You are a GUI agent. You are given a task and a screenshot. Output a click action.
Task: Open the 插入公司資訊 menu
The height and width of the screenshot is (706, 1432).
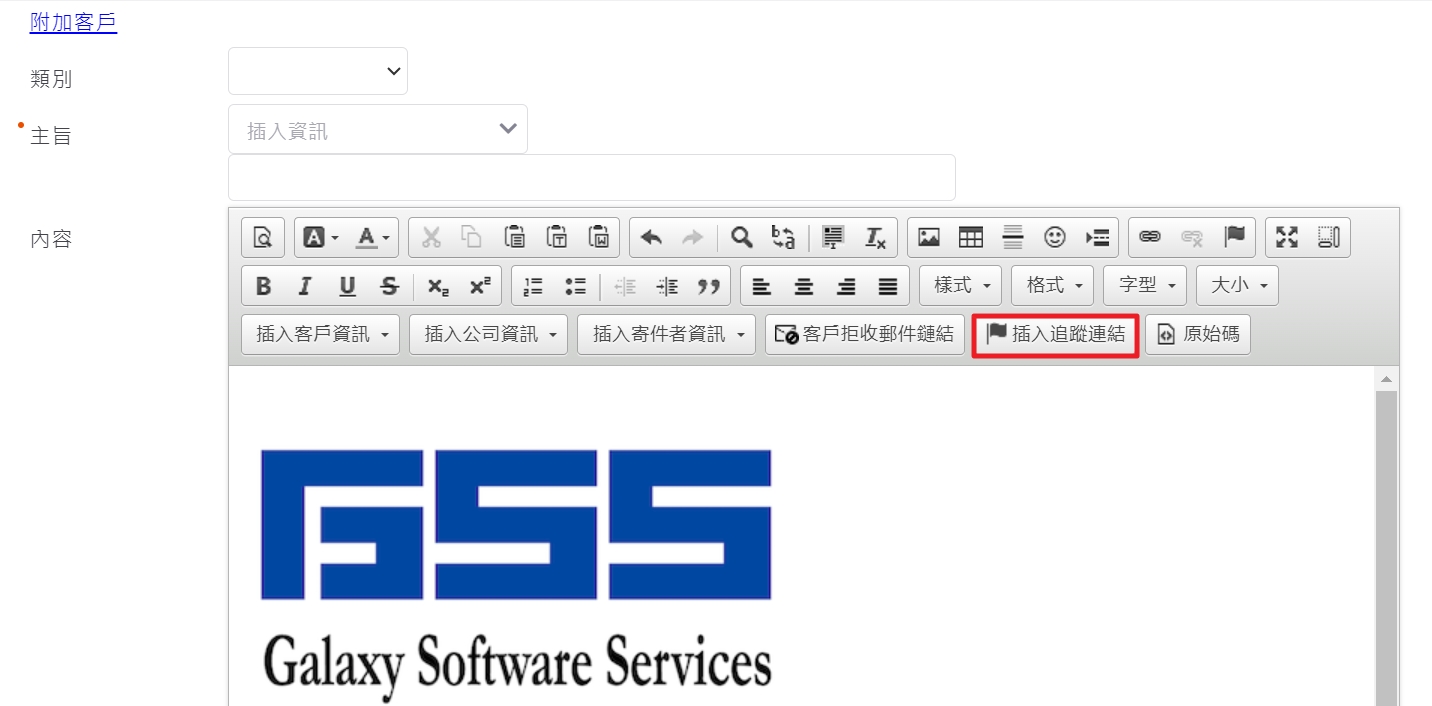pyautogui.click(x=488, y=334)
